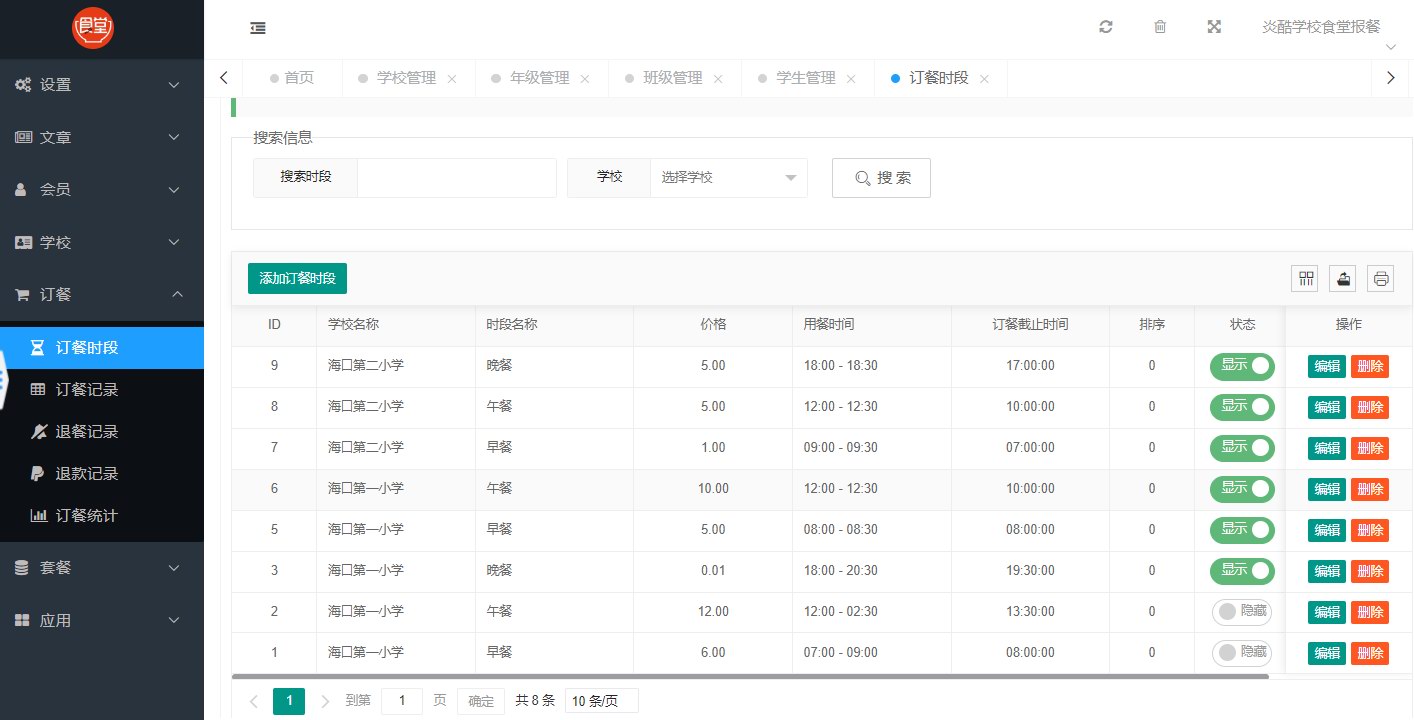Toggle 显示 switch for ID 3 row
This screenshot has width=1414, height=720.
point(1242,571)
